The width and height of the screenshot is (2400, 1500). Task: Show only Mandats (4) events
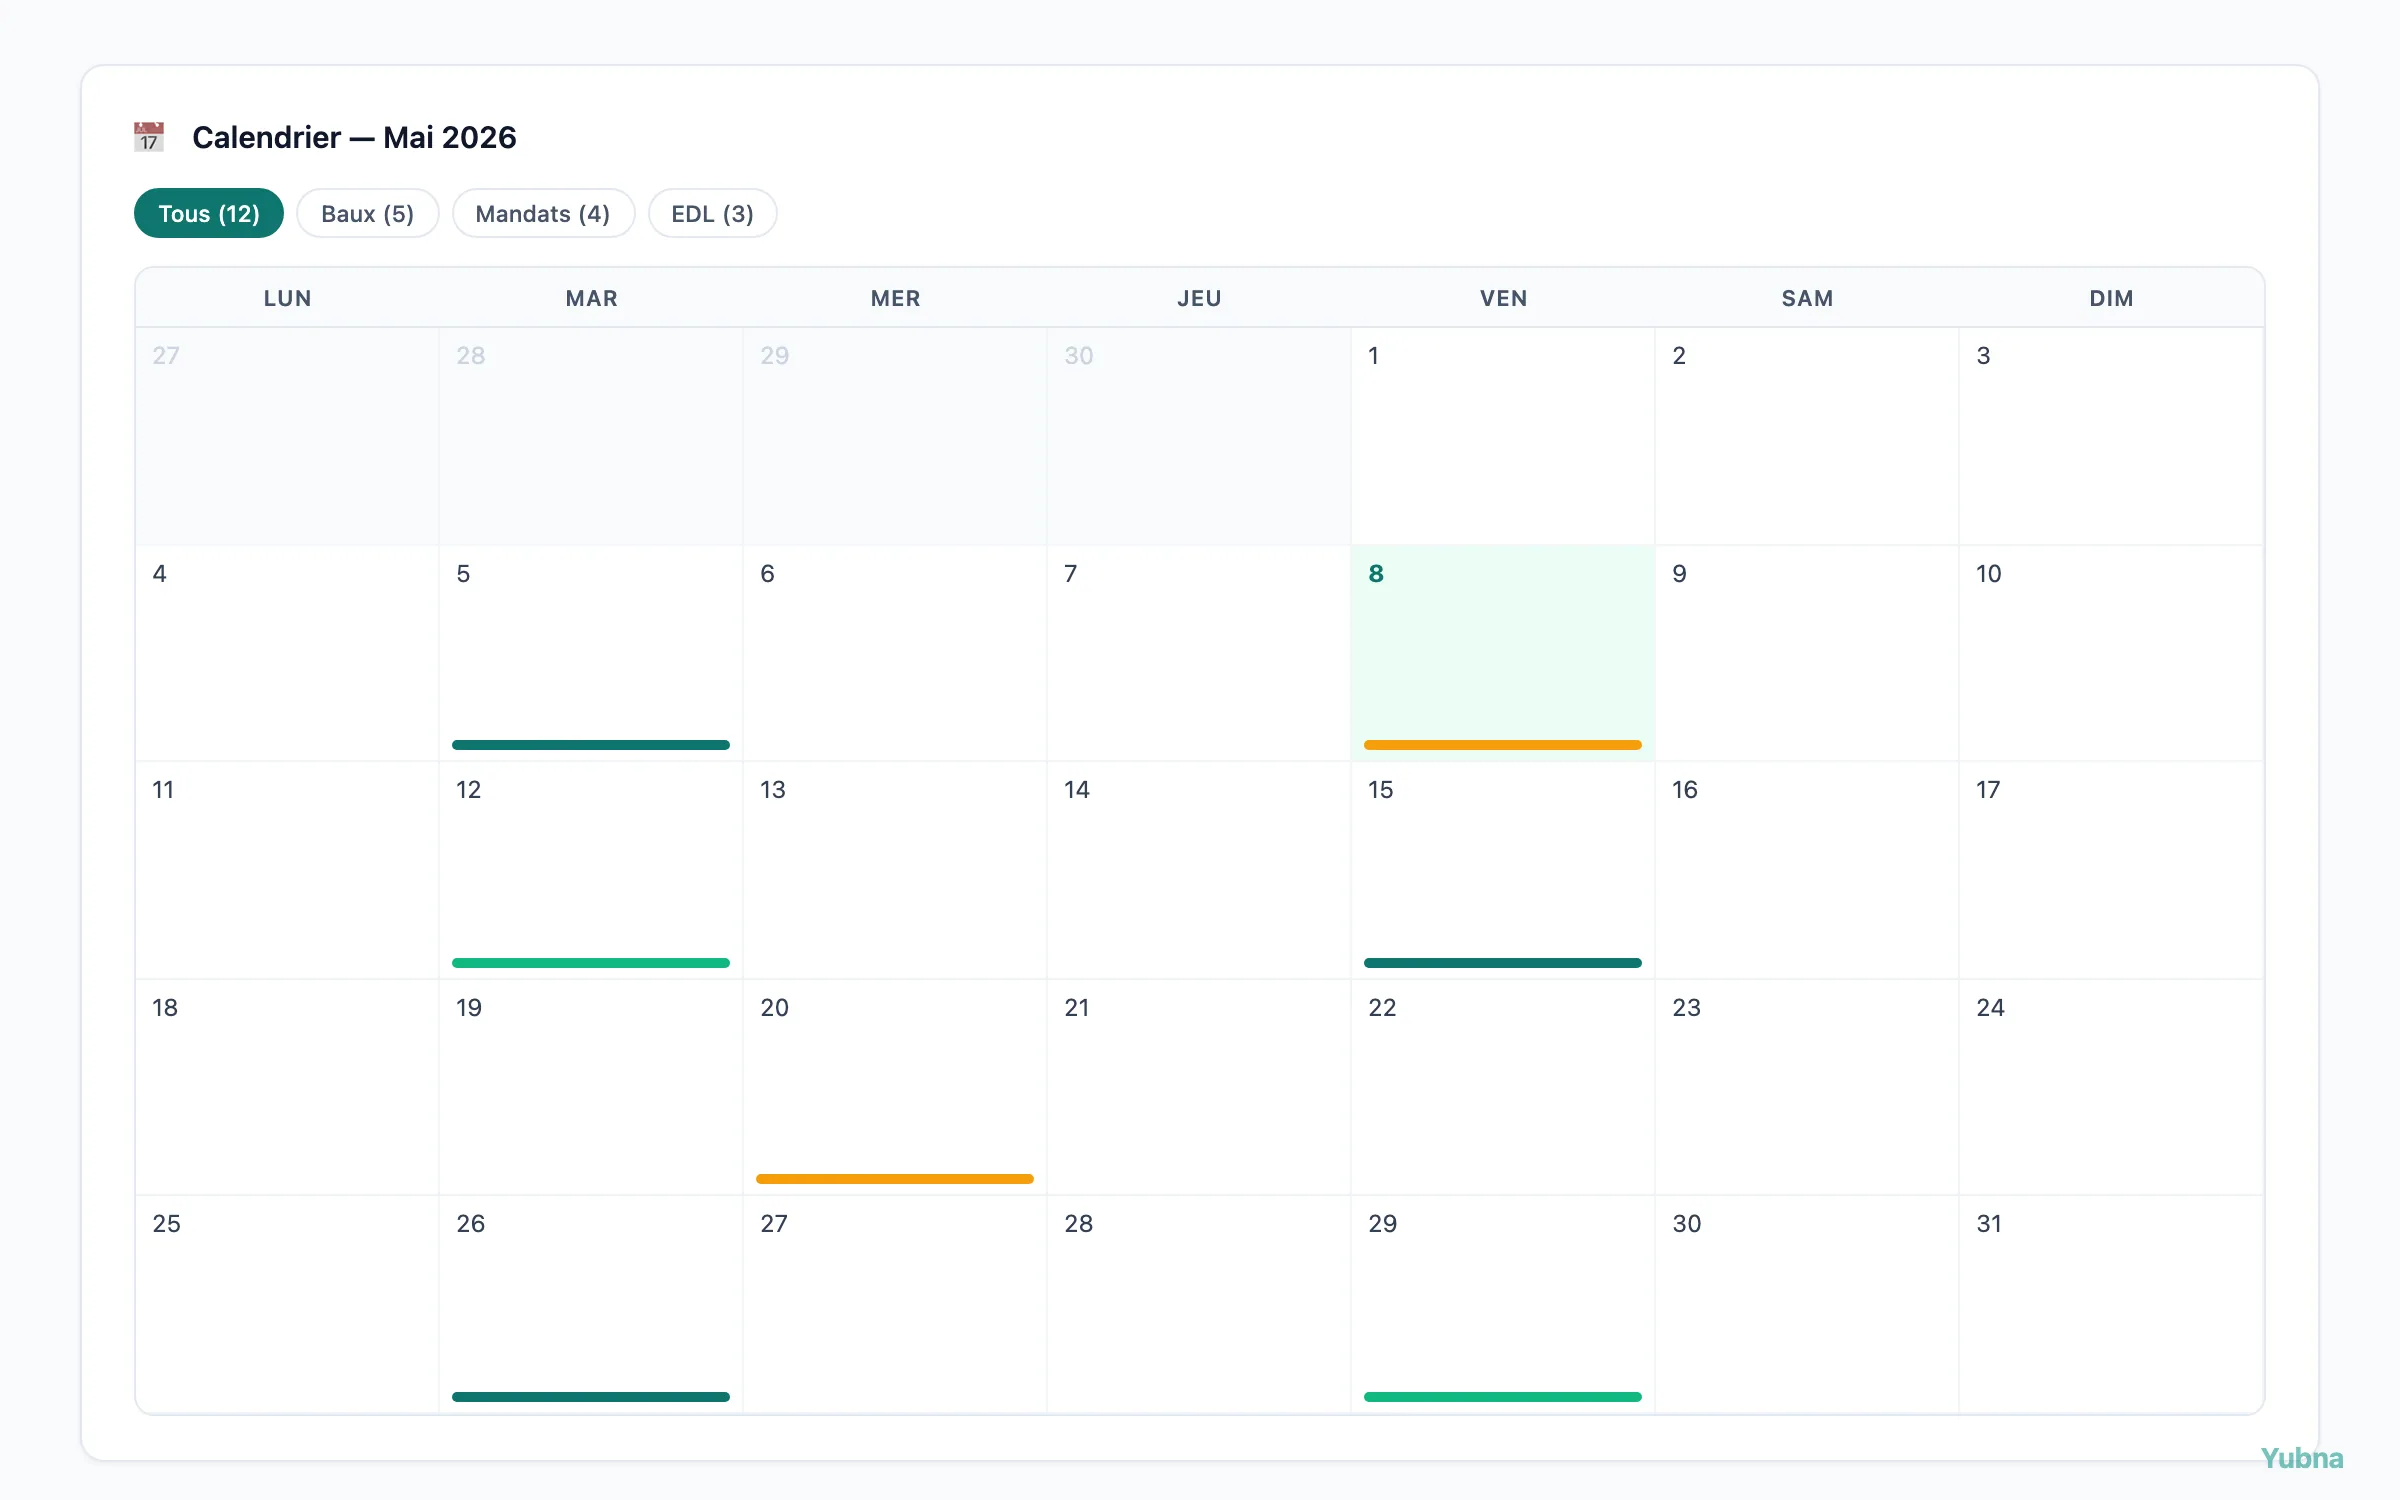click(x=543, y=213)
